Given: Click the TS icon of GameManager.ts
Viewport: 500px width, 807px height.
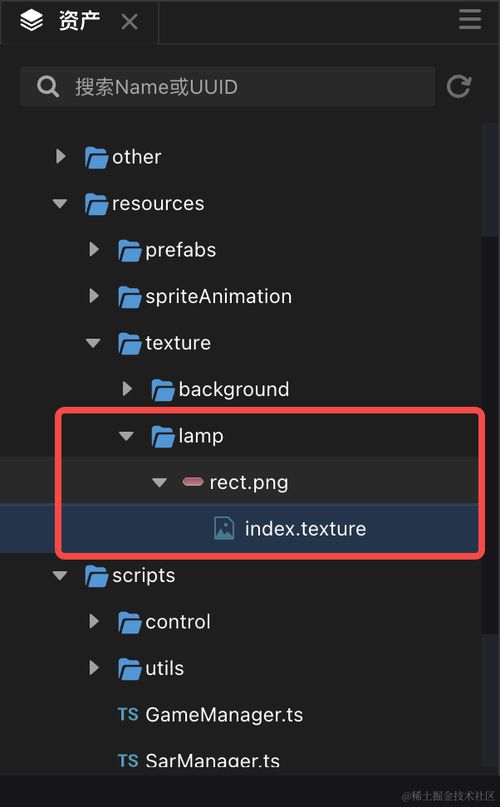Looking at the screenshot, I should pos(128,714).
